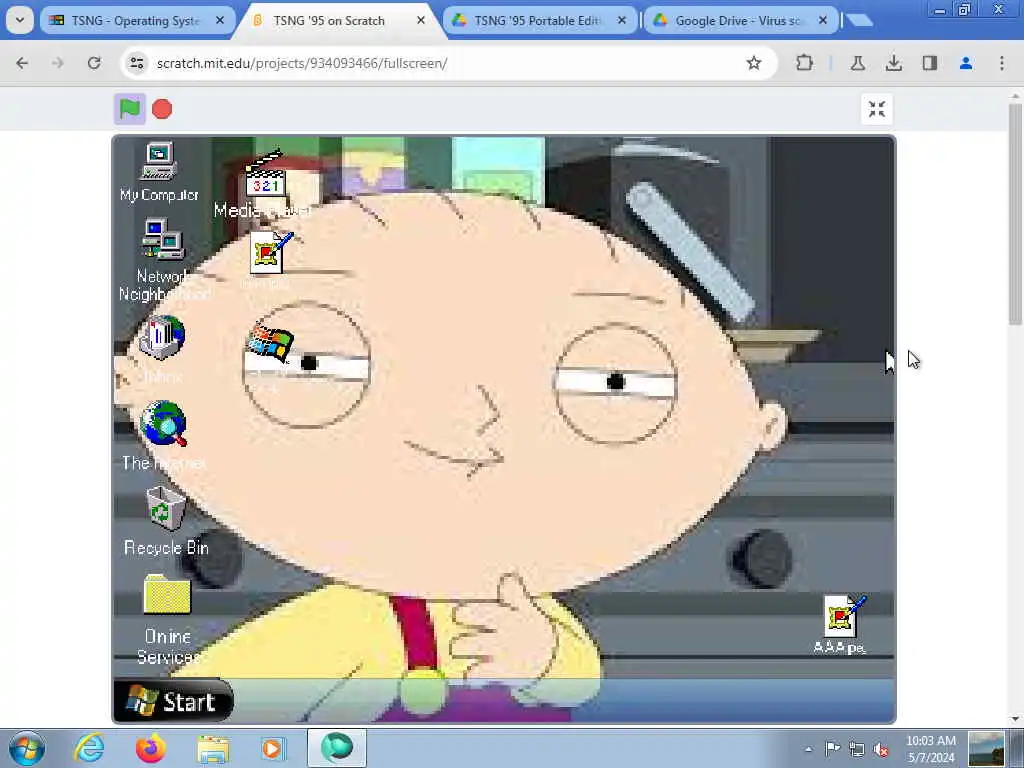Open the Windows flag logo desktop icon
This screenshot has width=1024, height=768.
click(x=270, y=341)
